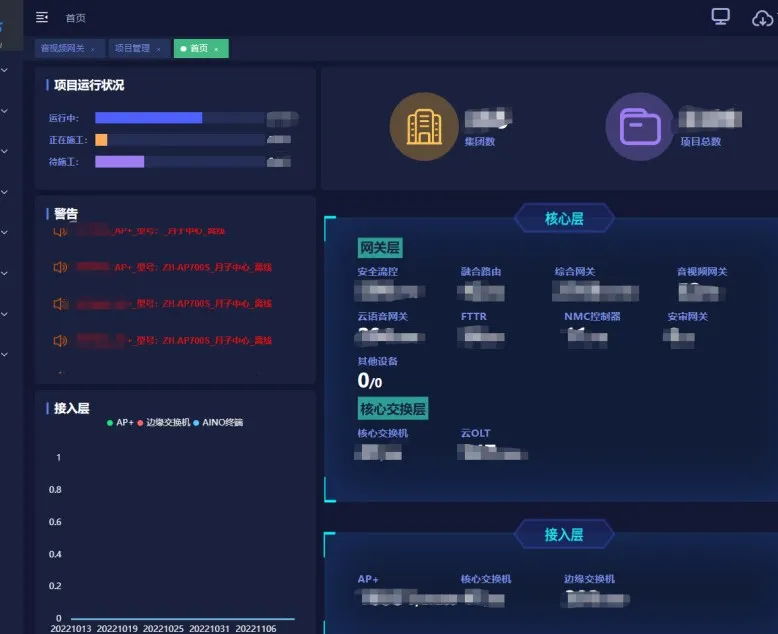Switch to the 音视频网关 tab
This screenshot has height=634, width=778.
point(62,48)
